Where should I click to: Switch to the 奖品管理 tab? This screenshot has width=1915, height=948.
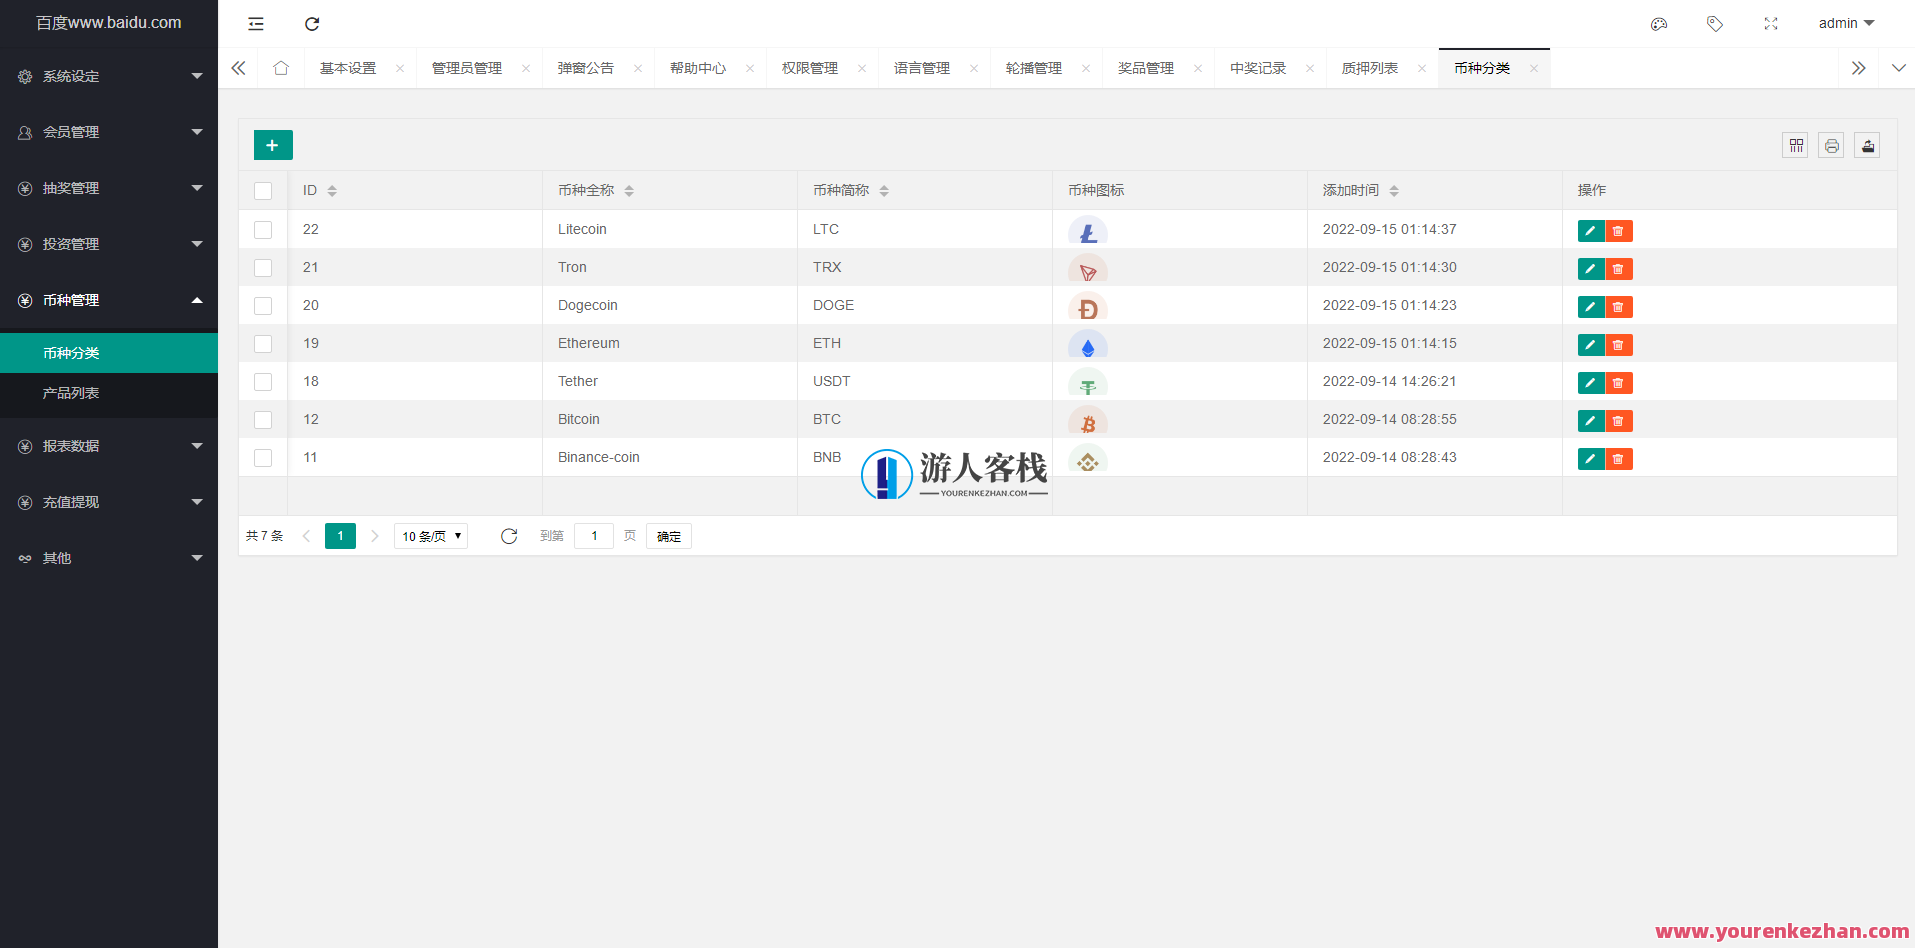(1146, 67)
